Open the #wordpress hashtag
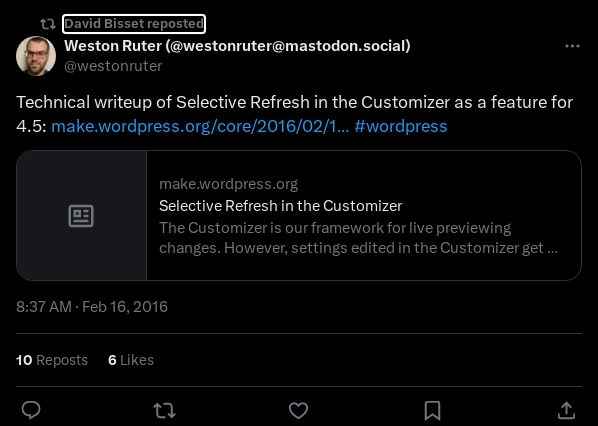The width and height of the screenshot is (598, 426). [x=400, y=126]
